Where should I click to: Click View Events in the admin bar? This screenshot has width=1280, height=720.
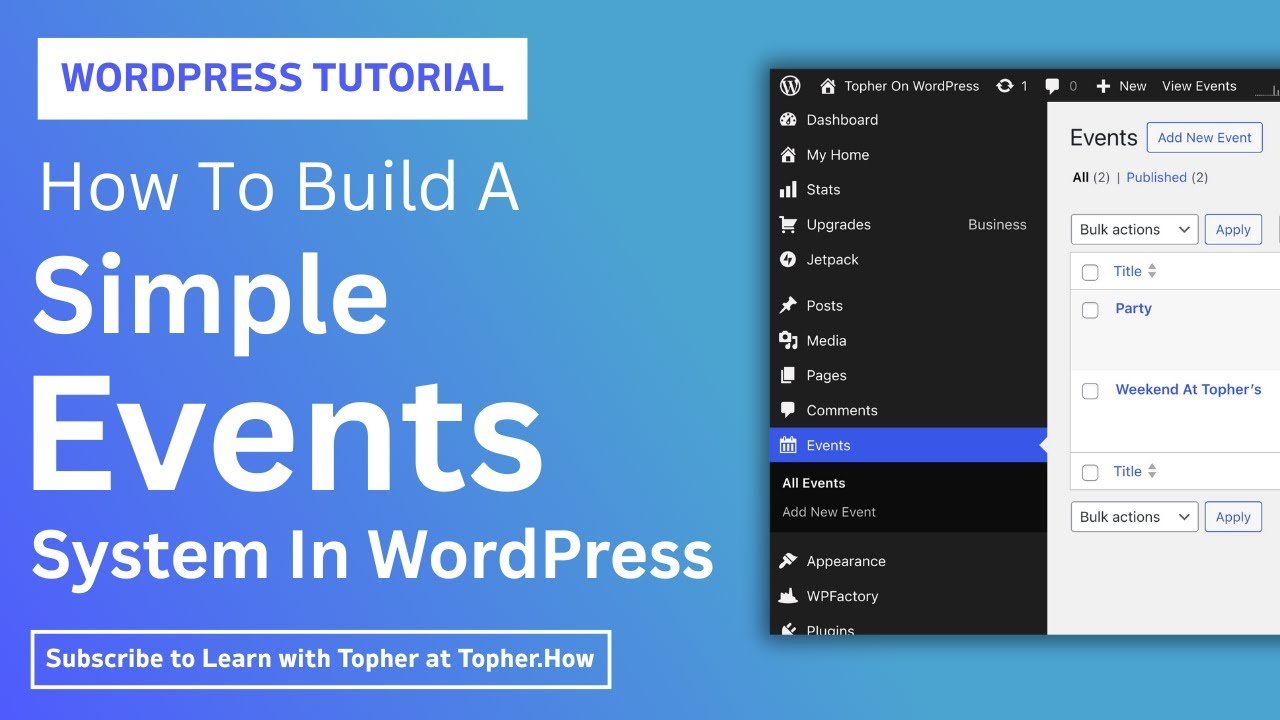[1199, 86]
